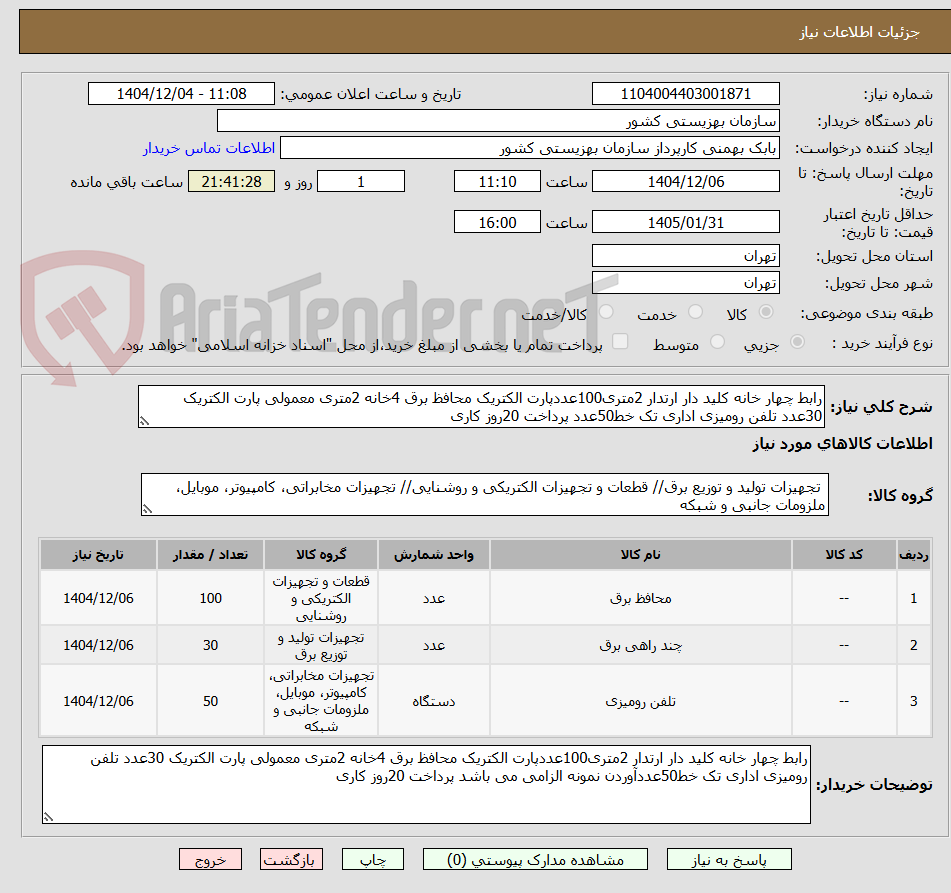
Task: Click the remaining time 21:41:28 field
Action: click(231, 181)
